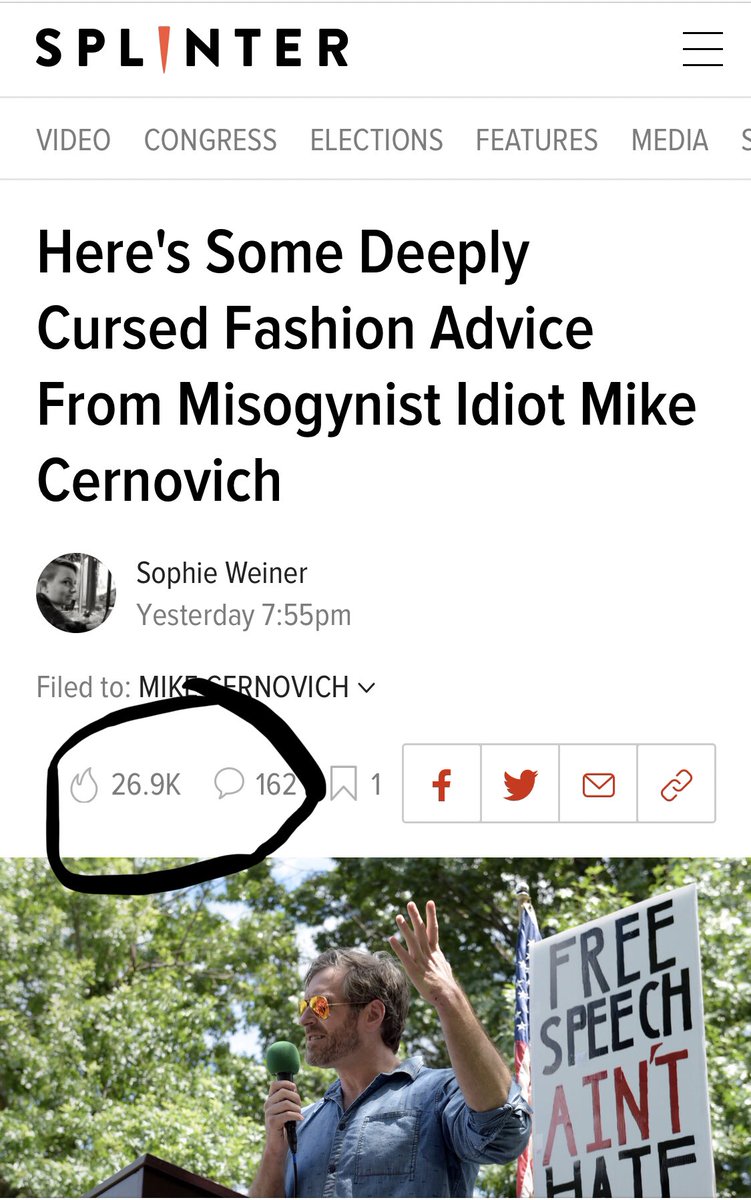Copy article link with chain icon
This screenshot has width=751, height=1200.
click(x=677, y=784)
